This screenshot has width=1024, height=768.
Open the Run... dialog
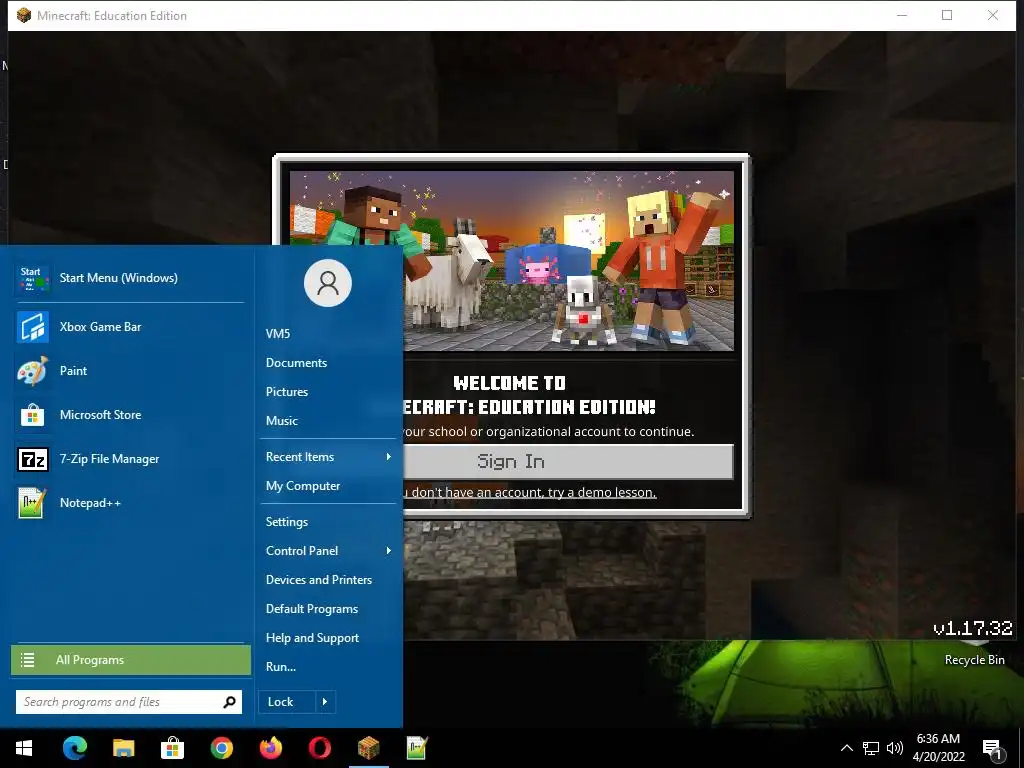[281, 667]
